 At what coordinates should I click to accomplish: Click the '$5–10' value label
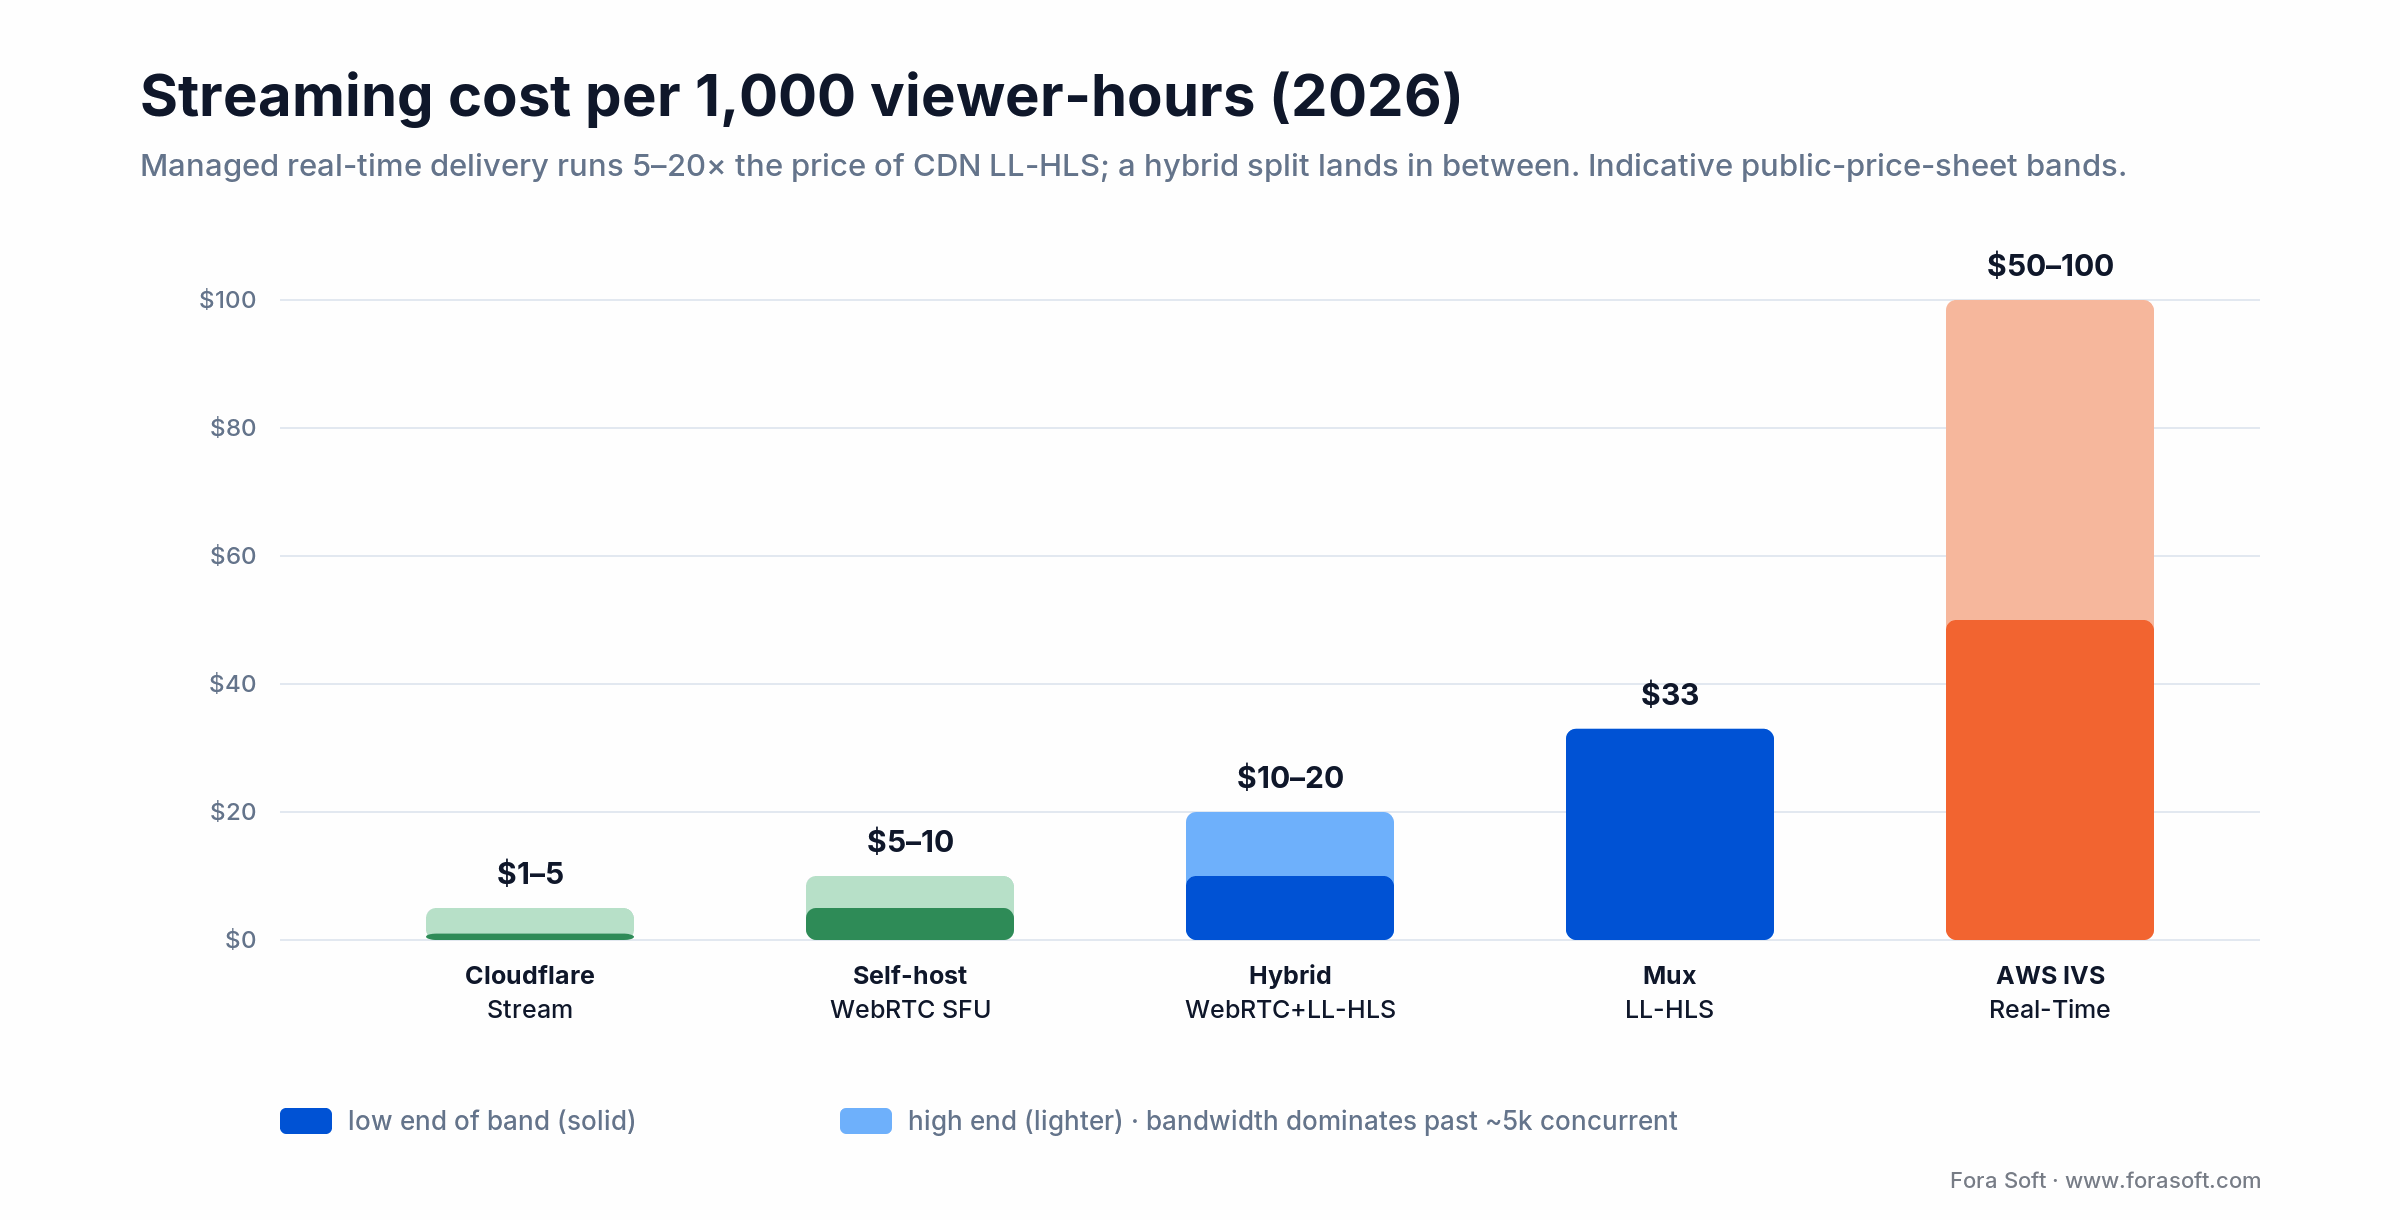coord(910,841)
